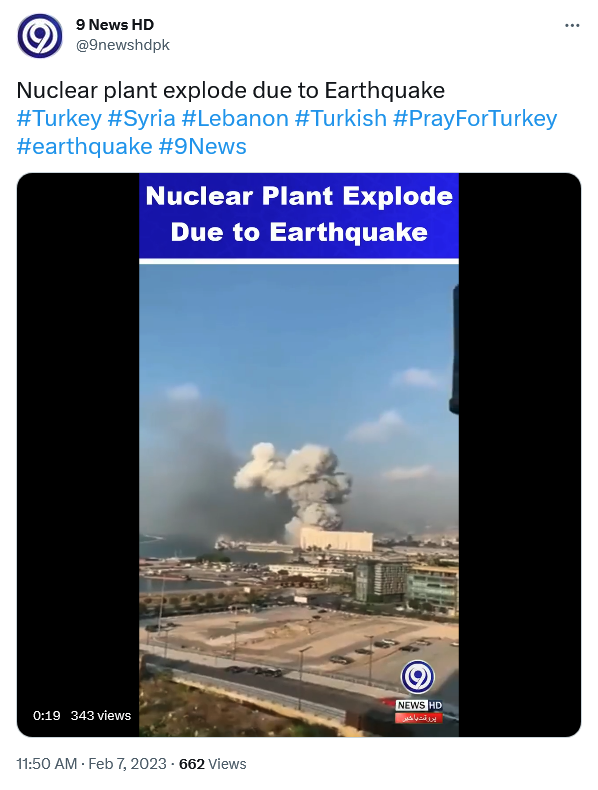Click the 9 News HD display name

coord(115,24)
